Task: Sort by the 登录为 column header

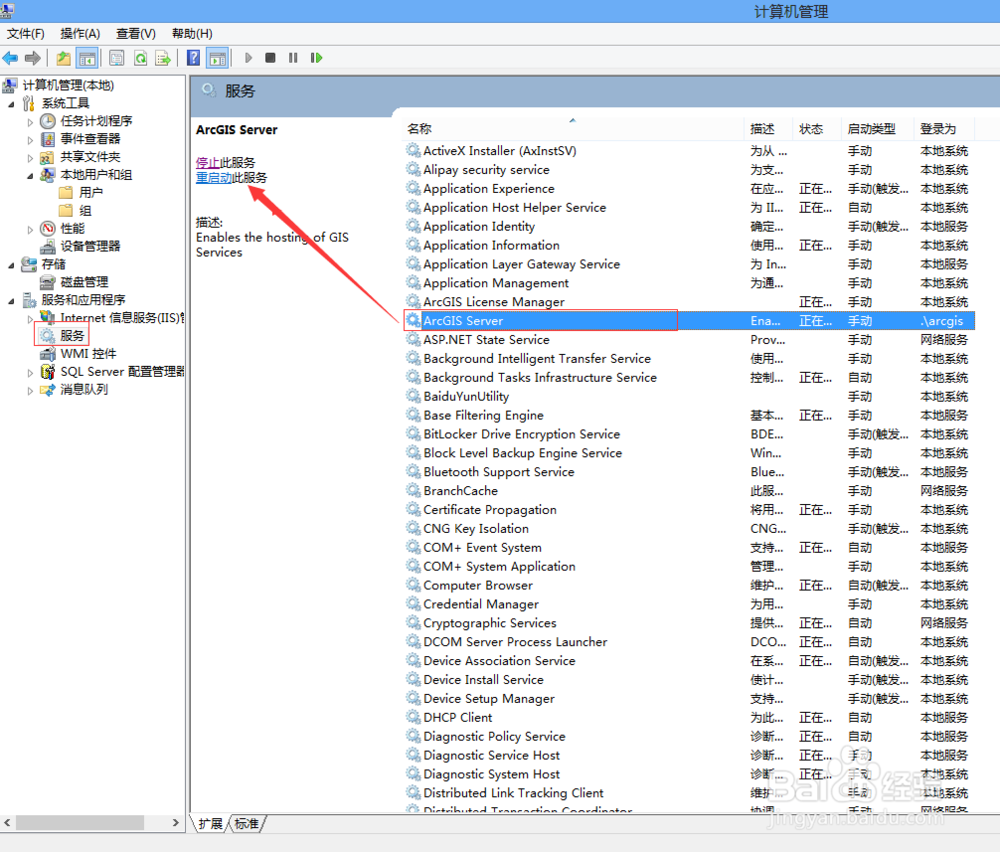Action: pos(944,129)
